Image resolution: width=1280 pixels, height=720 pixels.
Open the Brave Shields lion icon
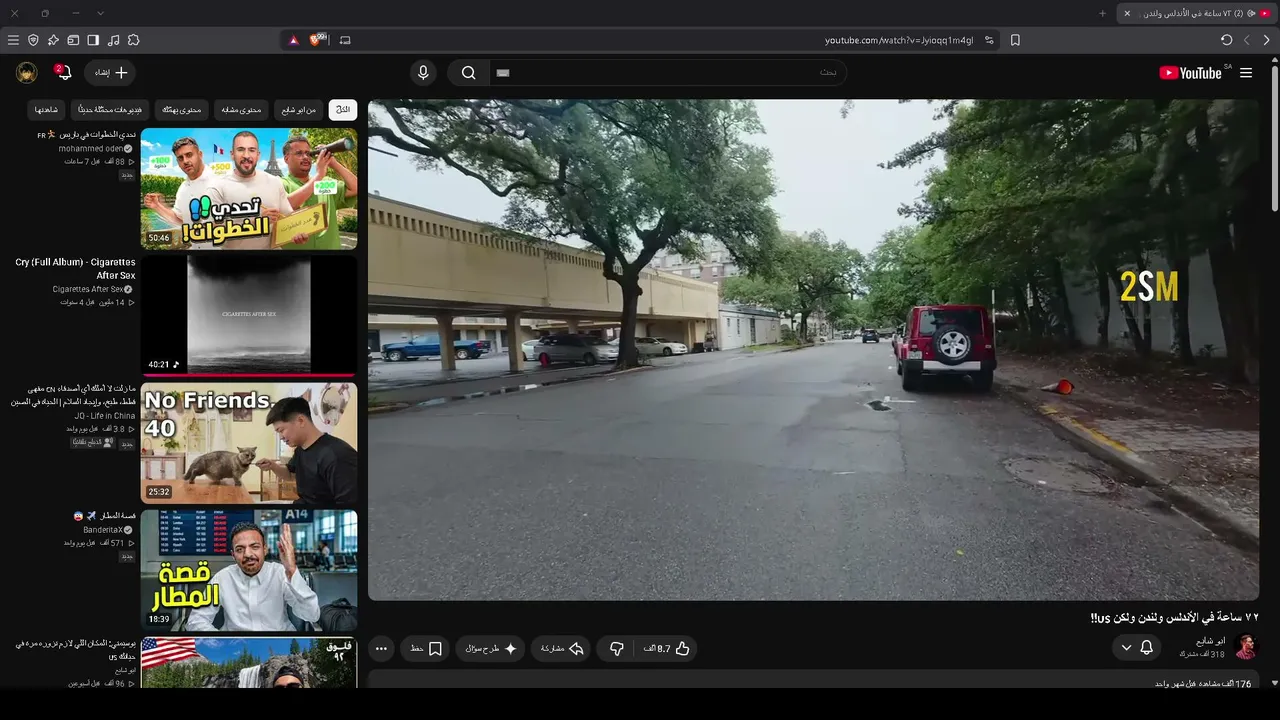coord(317,40)
